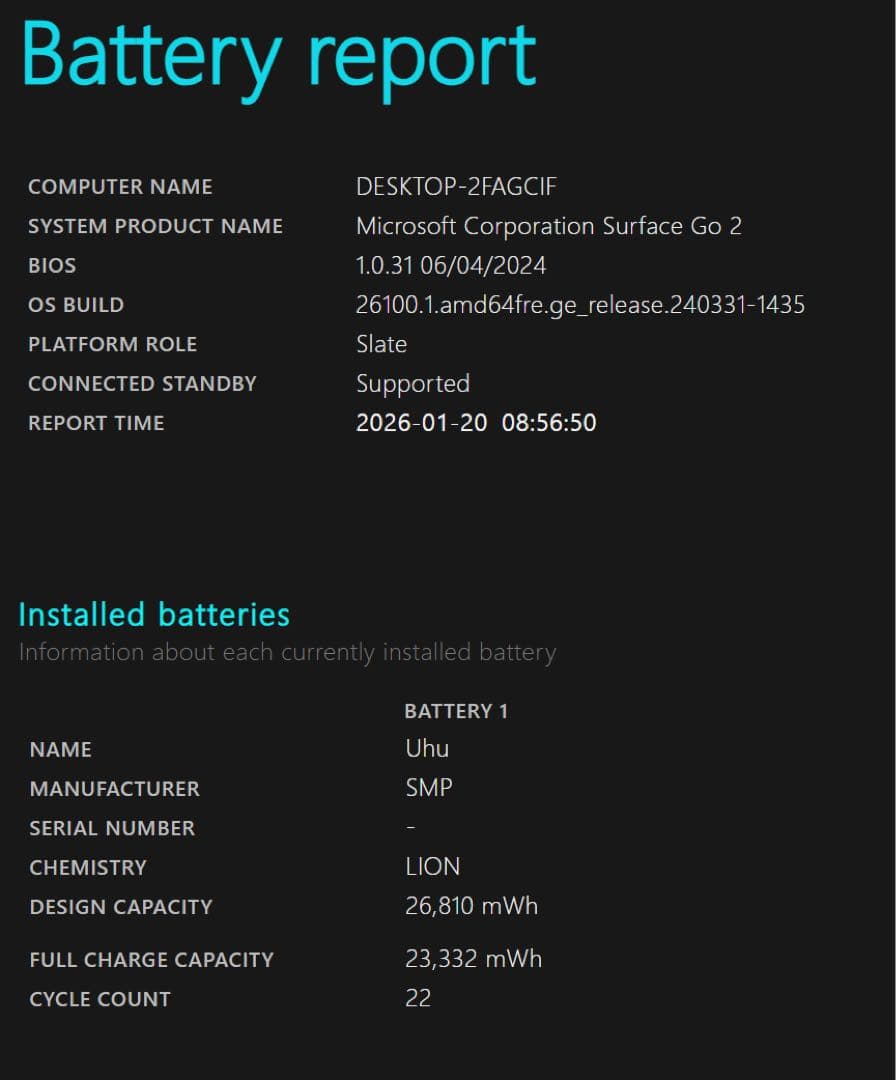Viewport: 896px width, 1080px height.
Task: Click the LION chemistry value
Action: (433, 867)
